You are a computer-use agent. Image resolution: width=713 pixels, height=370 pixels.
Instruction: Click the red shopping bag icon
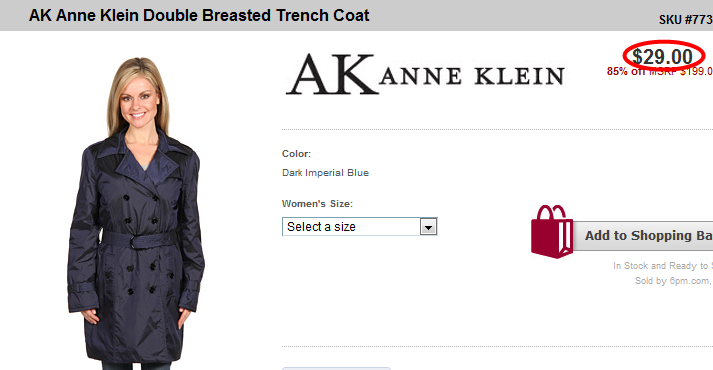point(552,232)
